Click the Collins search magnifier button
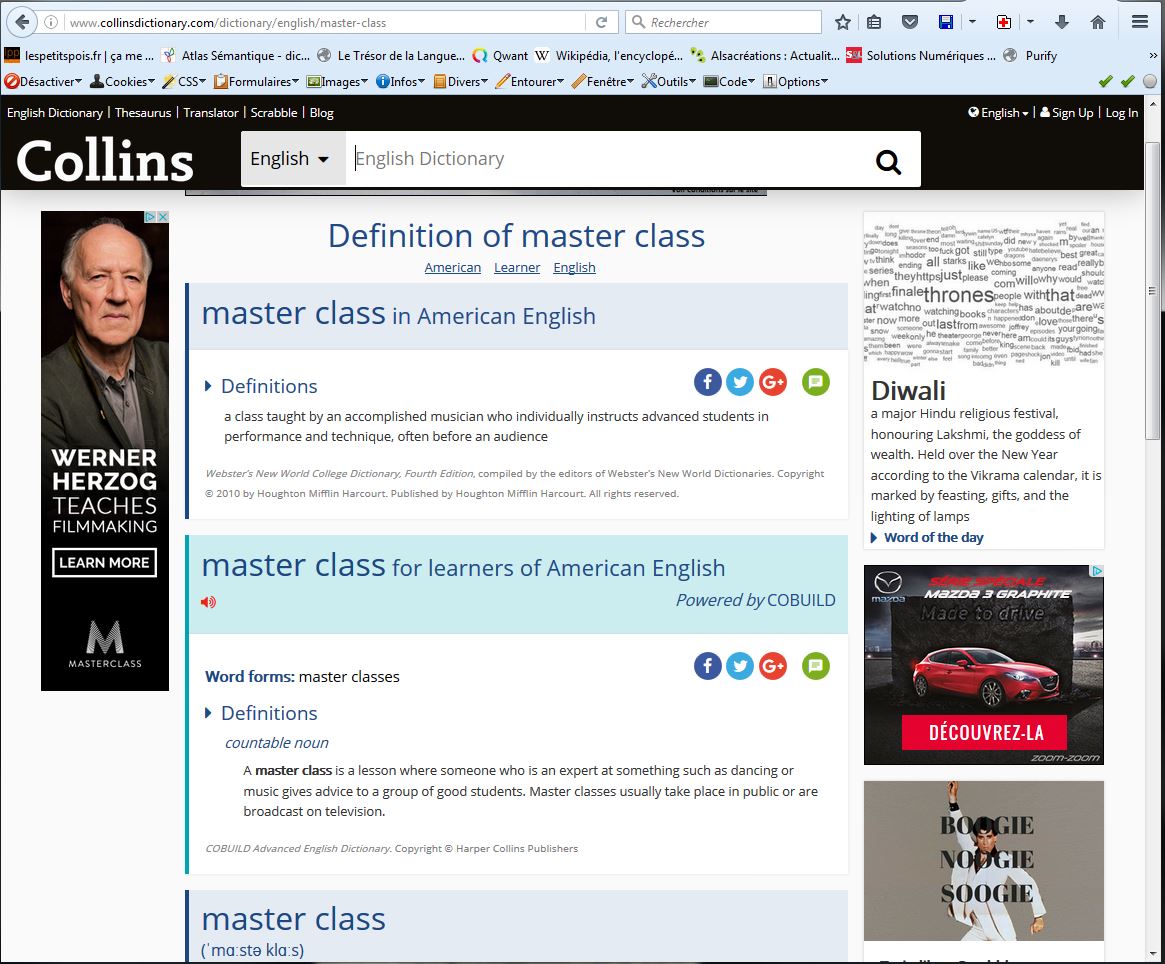 coord(888,161)
